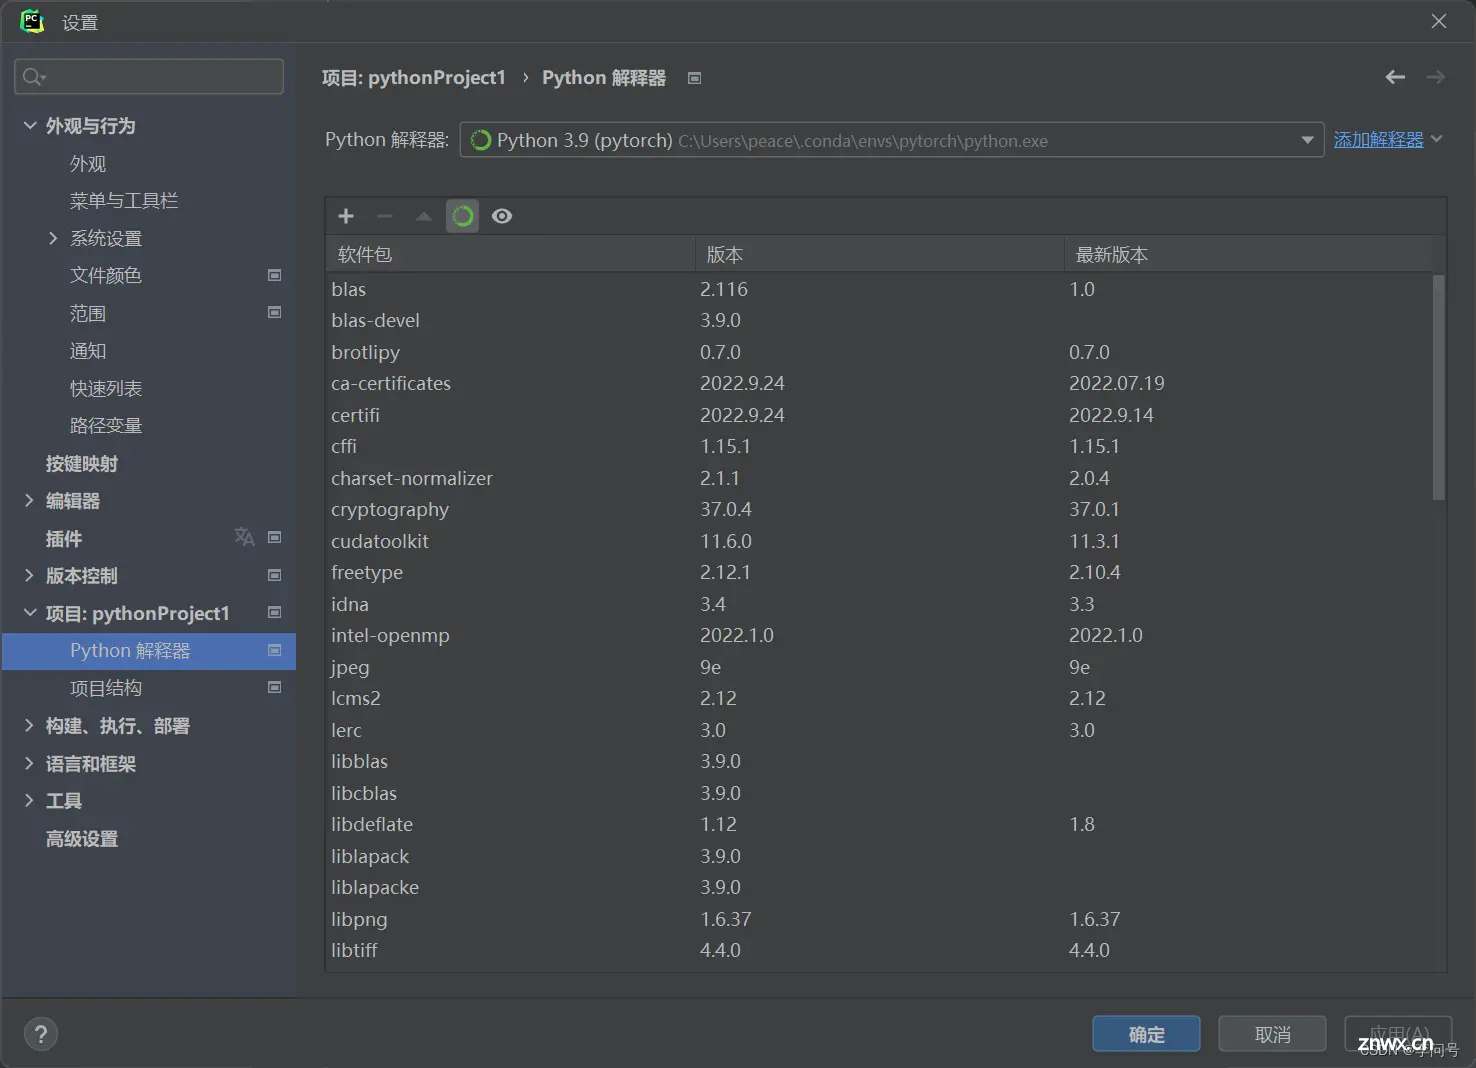Viewport: 1476px width, 1068px height.
Task: Open the 菜单与工具栏 settings page
Action: pos(124,201)
